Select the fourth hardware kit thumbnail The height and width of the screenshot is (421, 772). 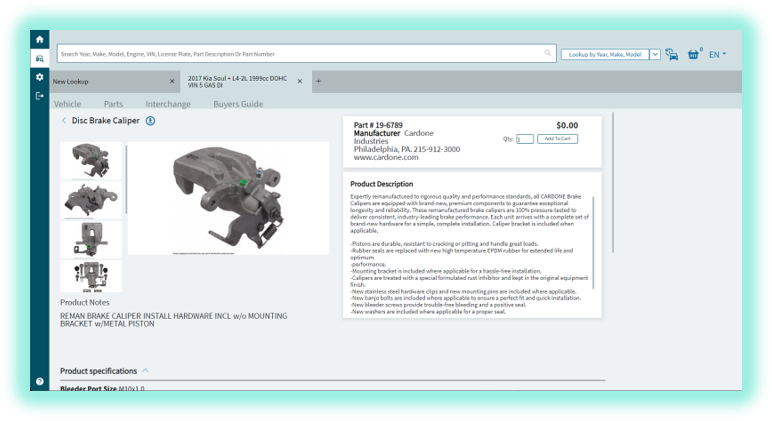91,276
